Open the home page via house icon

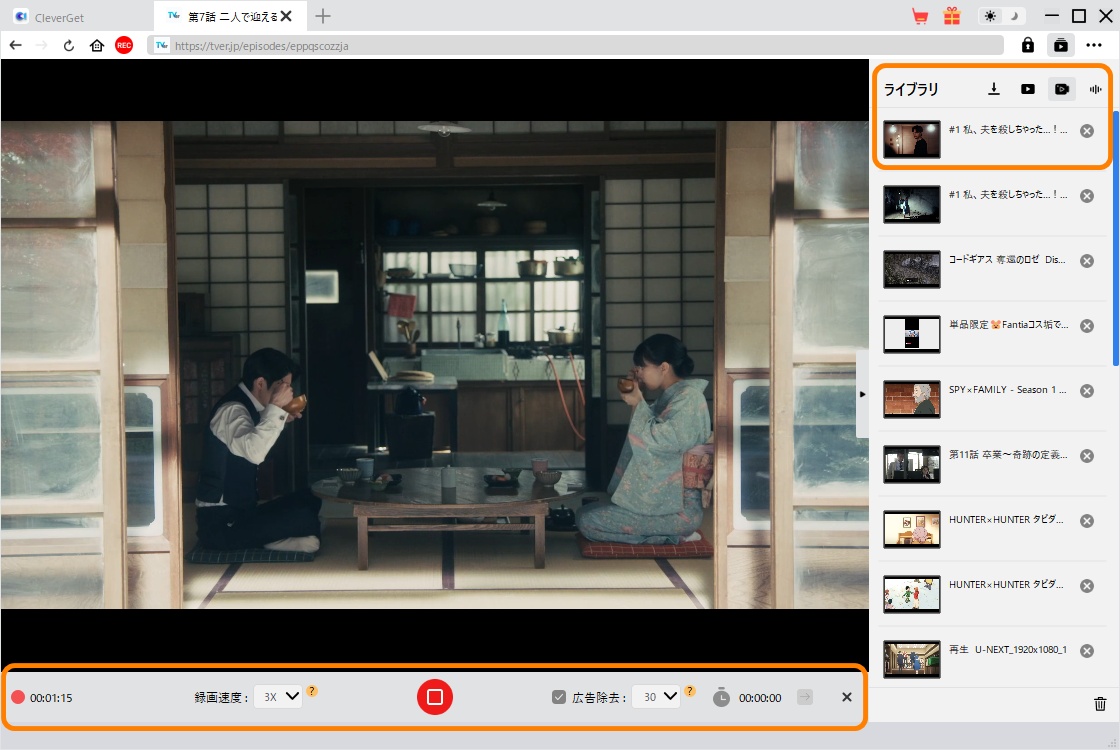(x=96, y=46)
